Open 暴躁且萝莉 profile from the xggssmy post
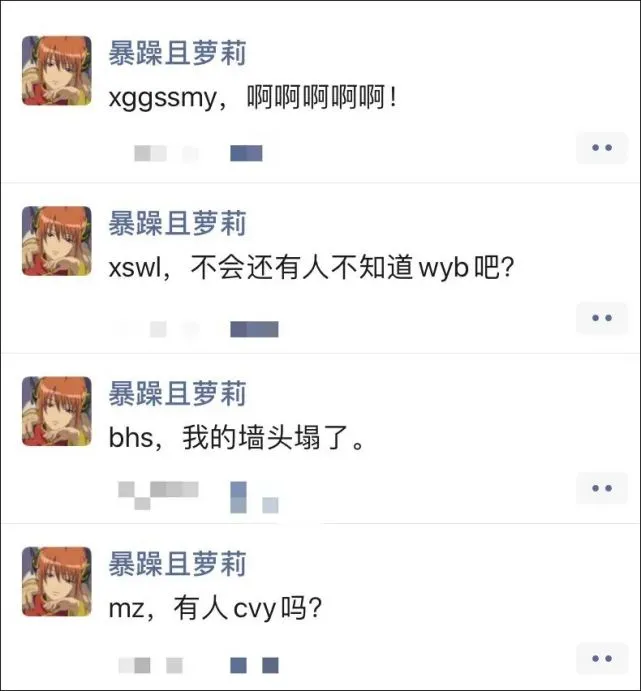Viewport: 641px width, 691px height. [x=177, y=53]
